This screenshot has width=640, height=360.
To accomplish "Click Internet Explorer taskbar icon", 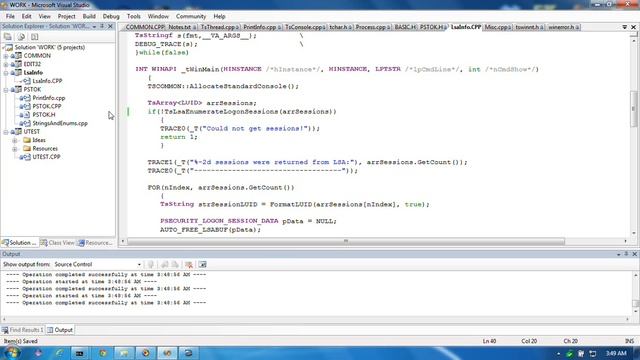I will pos(60,353).
